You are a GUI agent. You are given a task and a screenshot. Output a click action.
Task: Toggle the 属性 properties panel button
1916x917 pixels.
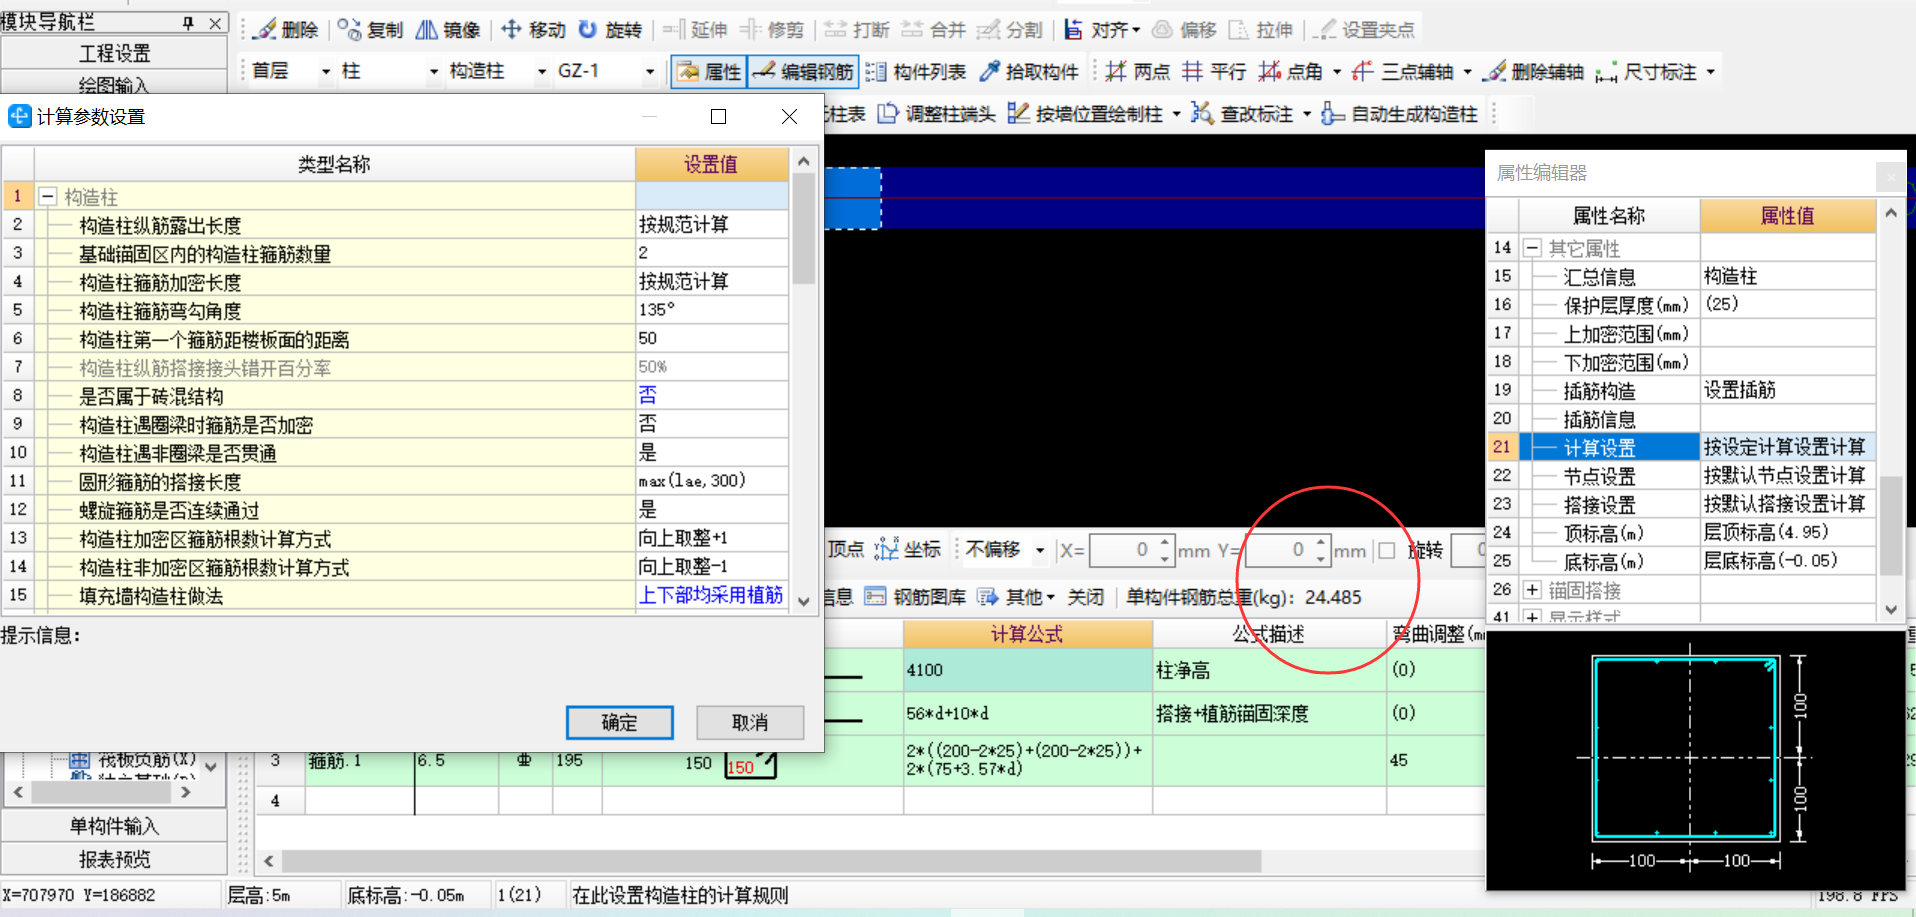point(709,71)
